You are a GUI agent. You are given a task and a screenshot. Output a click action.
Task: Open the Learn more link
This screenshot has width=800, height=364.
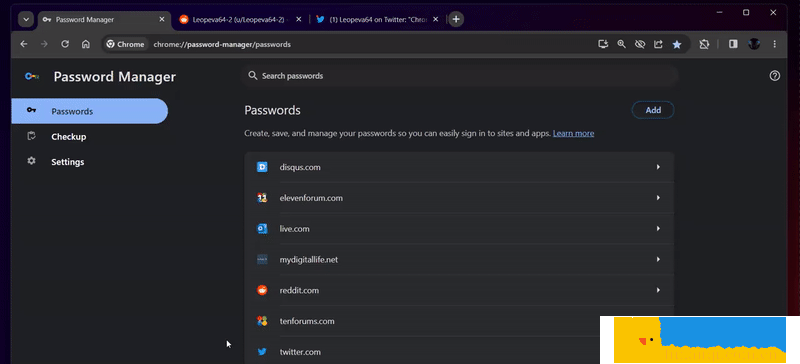click(x=573, y=133)
